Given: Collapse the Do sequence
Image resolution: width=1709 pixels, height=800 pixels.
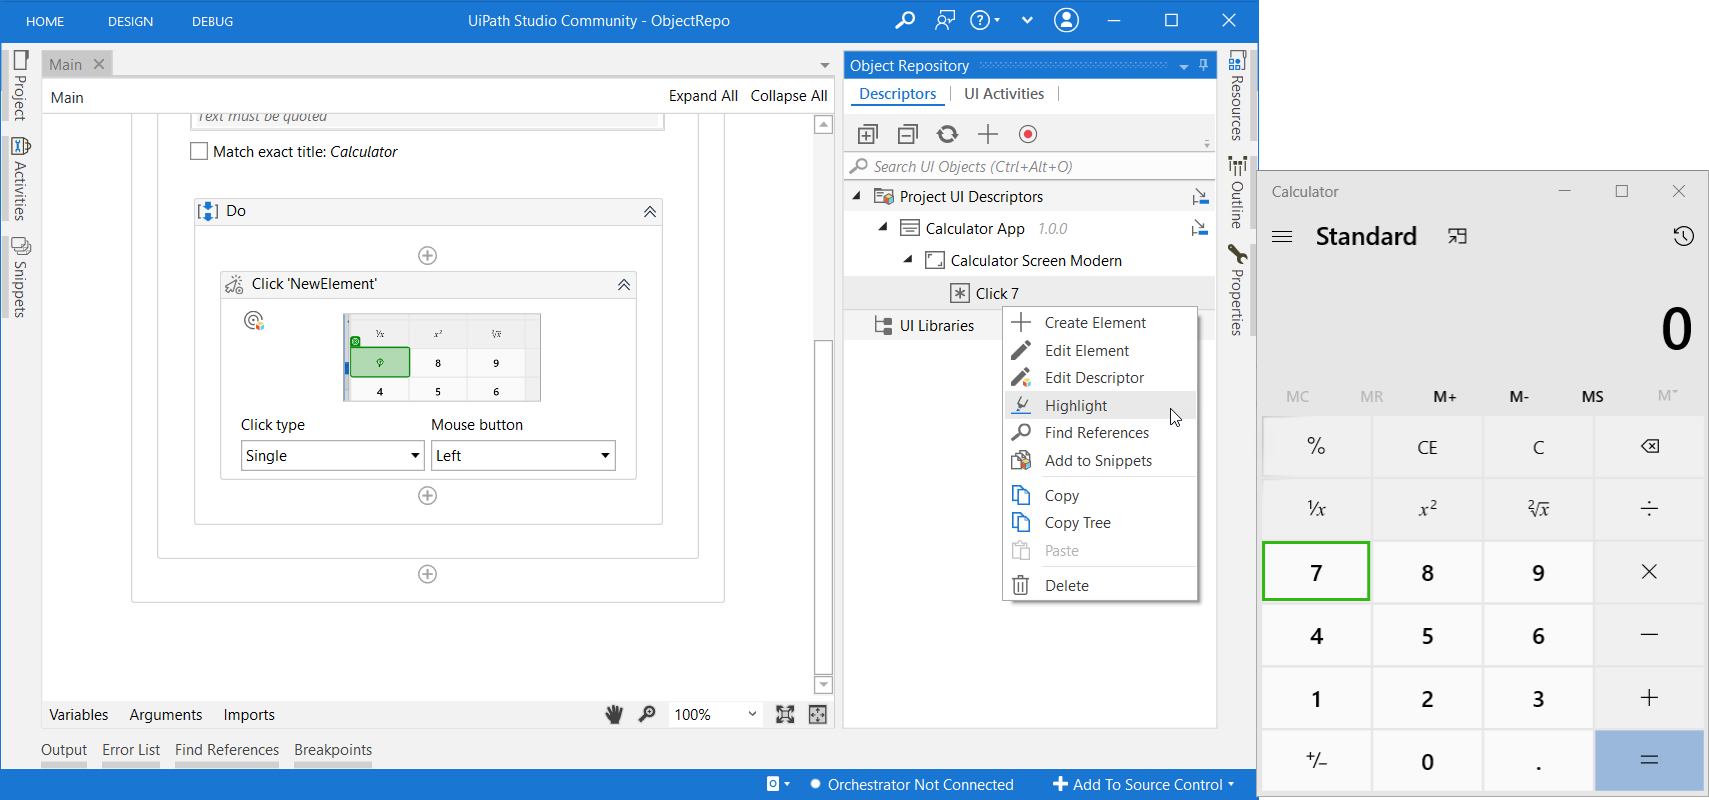Looking at the screenshot, I should (x=650, y=211).
